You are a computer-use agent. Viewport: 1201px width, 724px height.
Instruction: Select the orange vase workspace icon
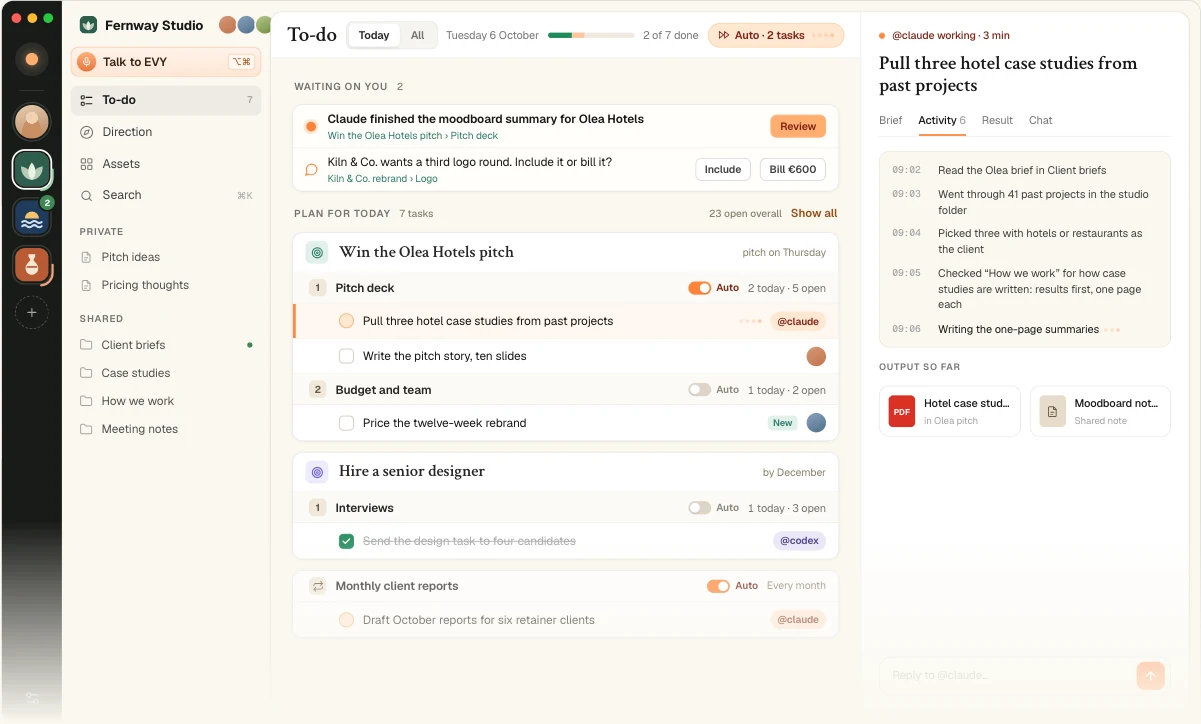pyautogui.click(x=32, y=265)
